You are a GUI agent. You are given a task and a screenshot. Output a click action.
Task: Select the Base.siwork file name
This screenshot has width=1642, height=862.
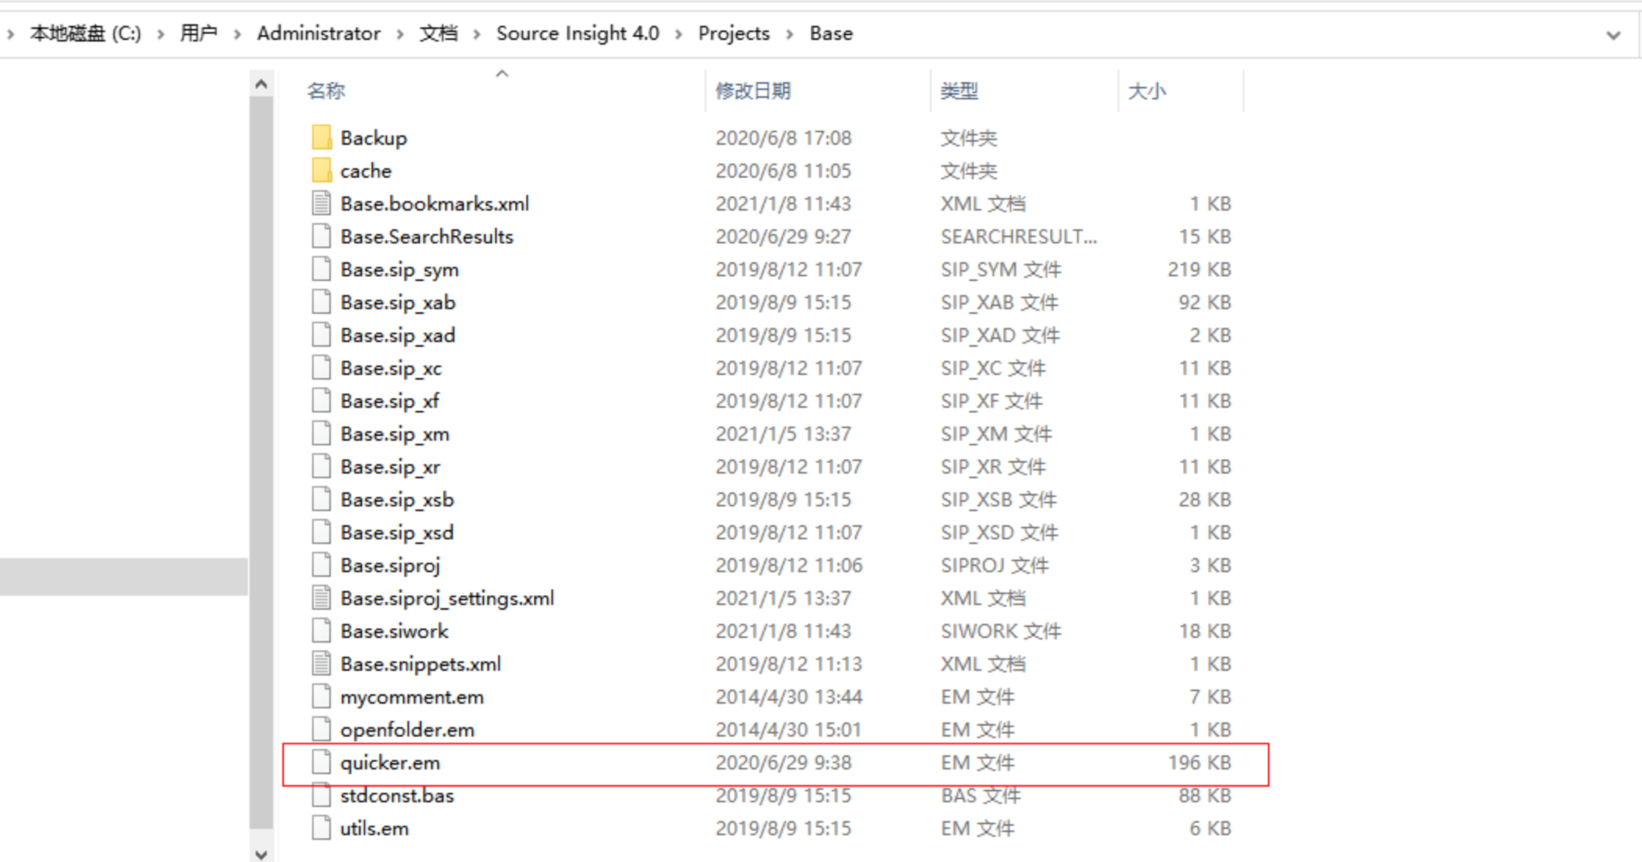pyautogui.click(x=394, y=631)
